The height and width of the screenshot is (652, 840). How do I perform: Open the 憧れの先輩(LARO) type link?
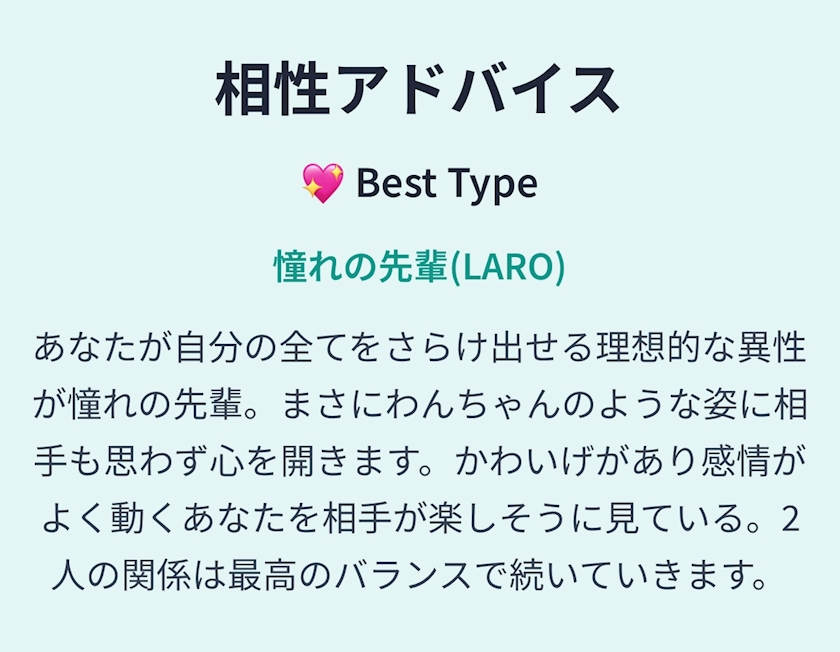419,267
